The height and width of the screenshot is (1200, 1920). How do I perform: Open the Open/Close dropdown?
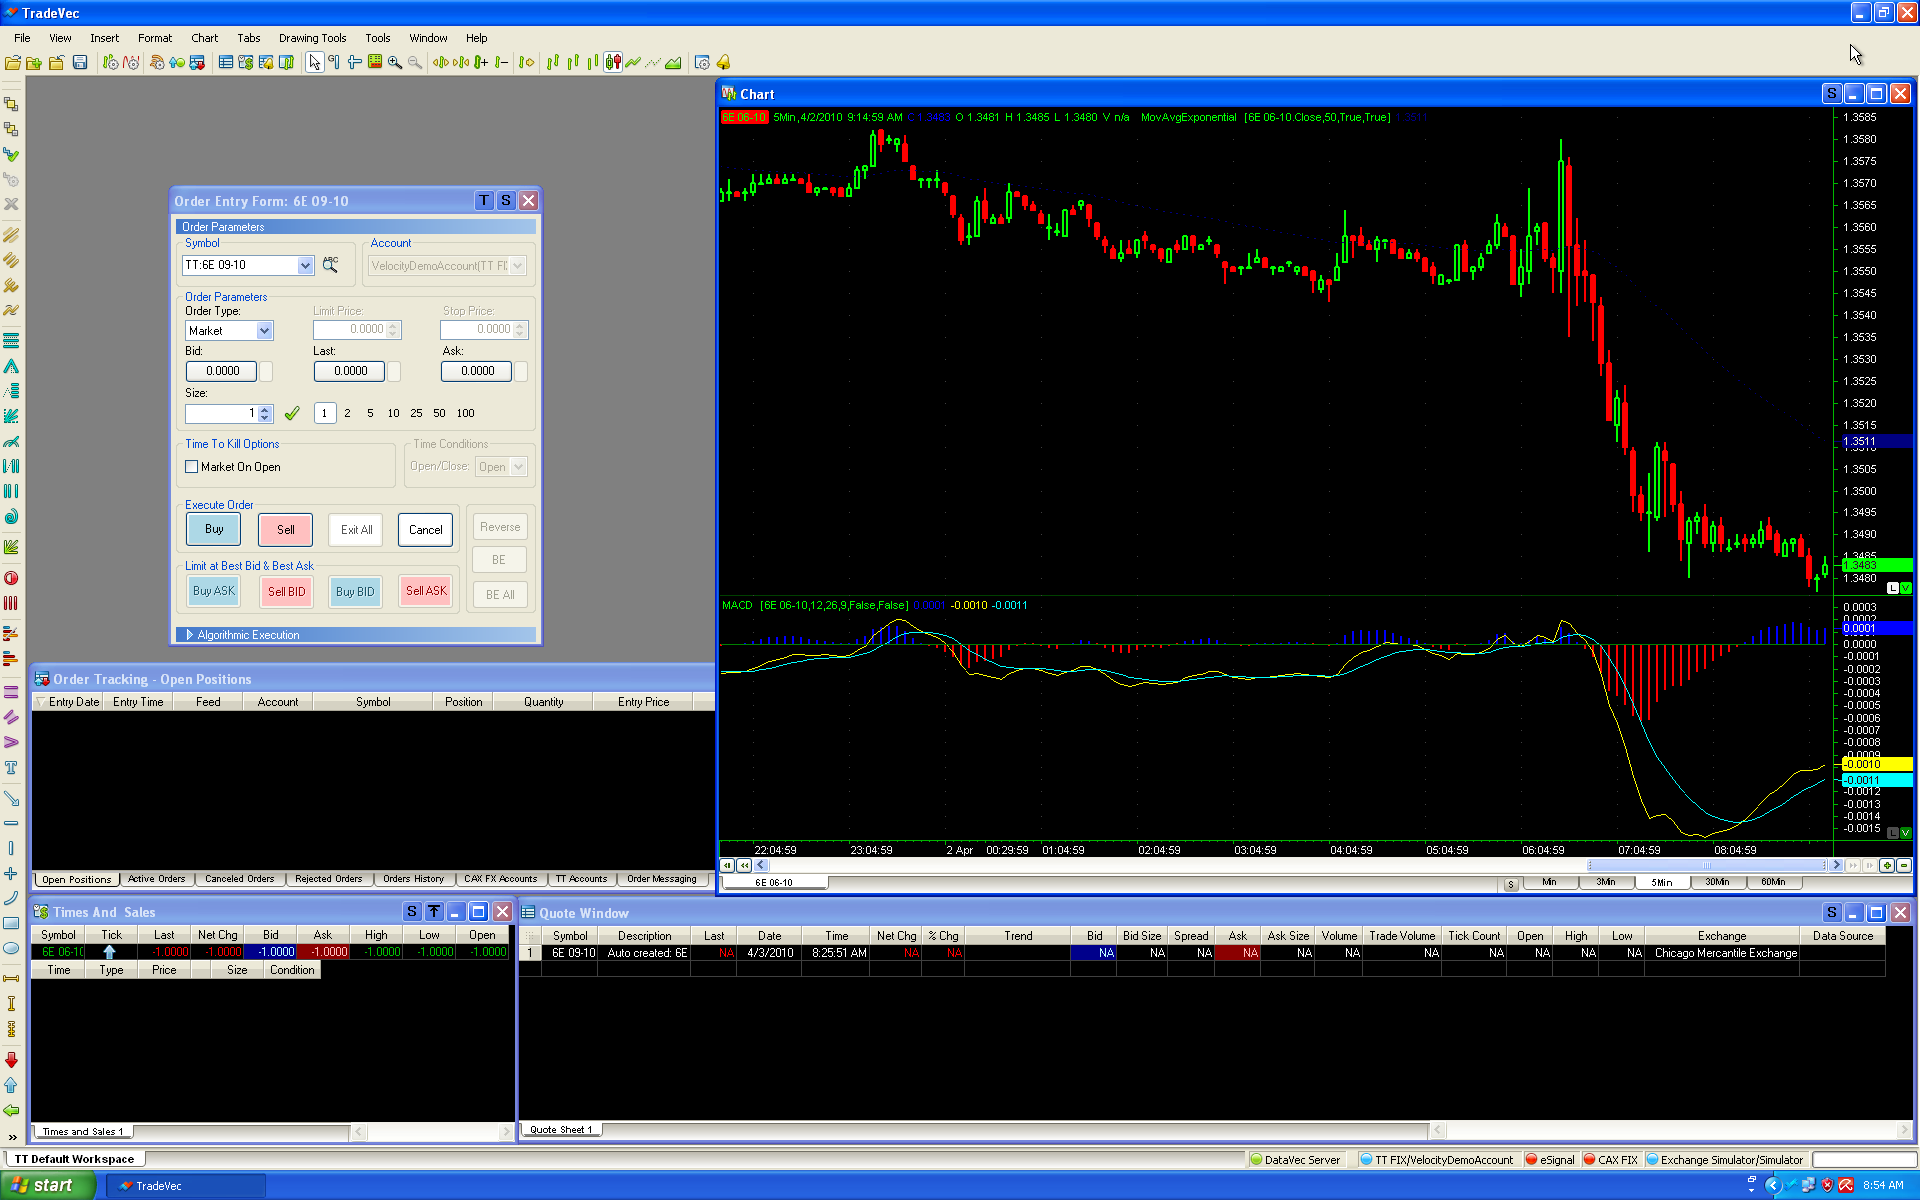[x=518, y=467]
